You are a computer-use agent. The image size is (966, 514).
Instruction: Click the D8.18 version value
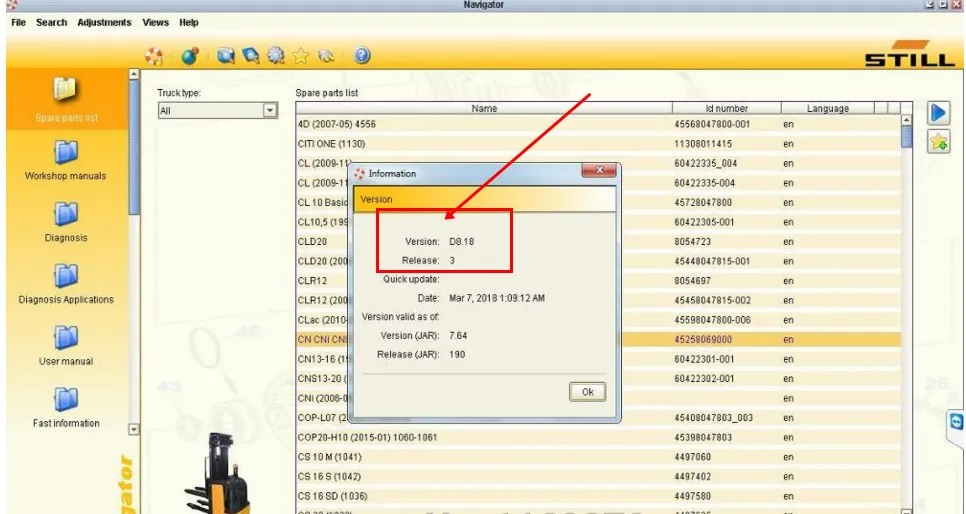point(461,242)
